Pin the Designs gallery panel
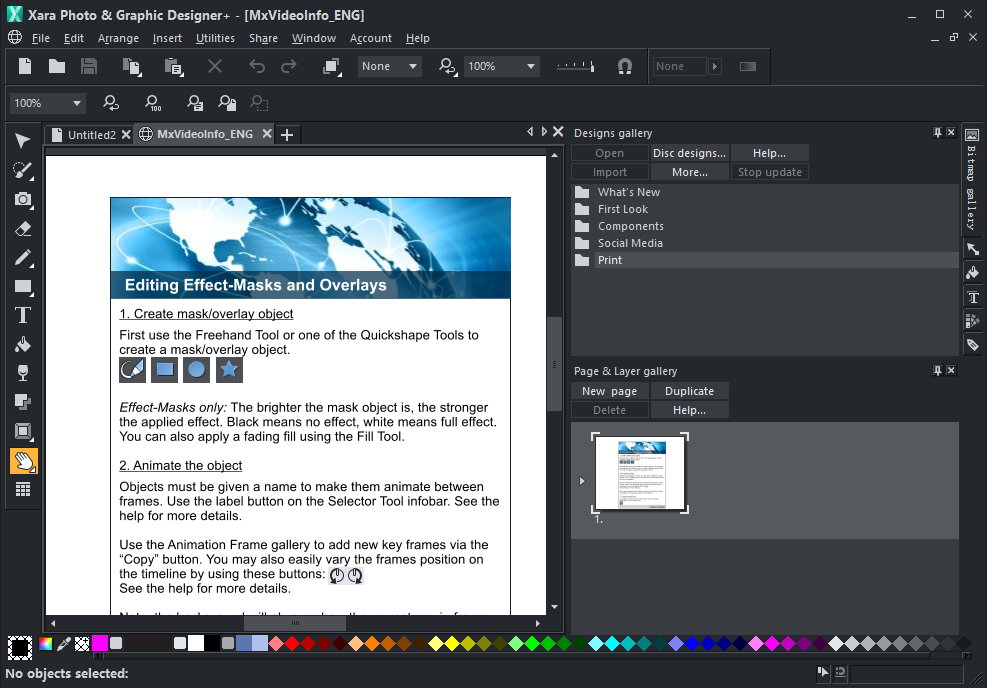 [937, 133]
